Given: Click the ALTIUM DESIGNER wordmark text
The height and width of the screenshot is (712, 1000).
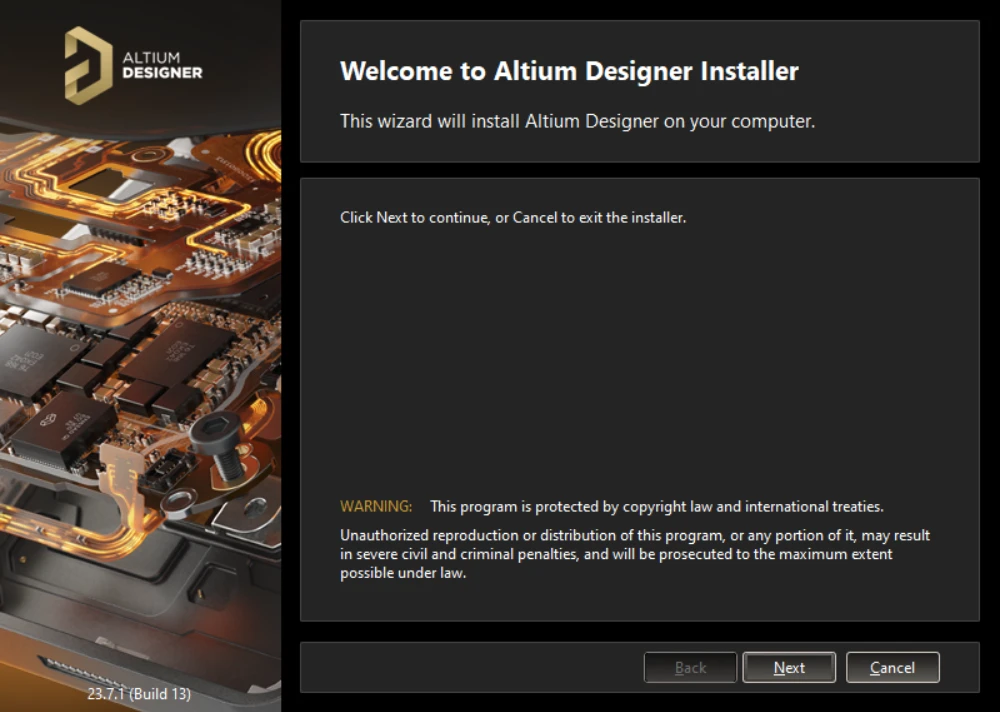Looking at the screenshot, I should coord(161,65).
